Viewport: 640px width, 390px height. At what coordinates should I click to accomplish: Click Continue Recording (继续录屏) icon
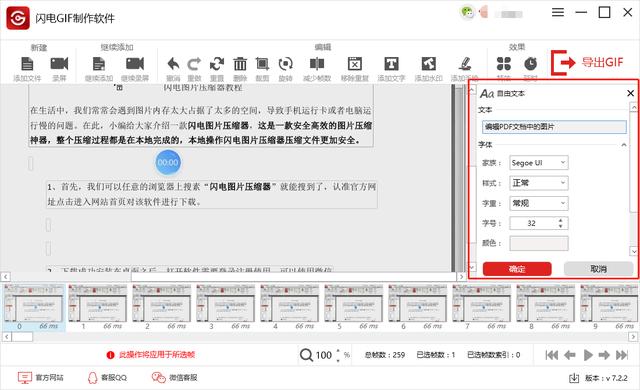135,64
